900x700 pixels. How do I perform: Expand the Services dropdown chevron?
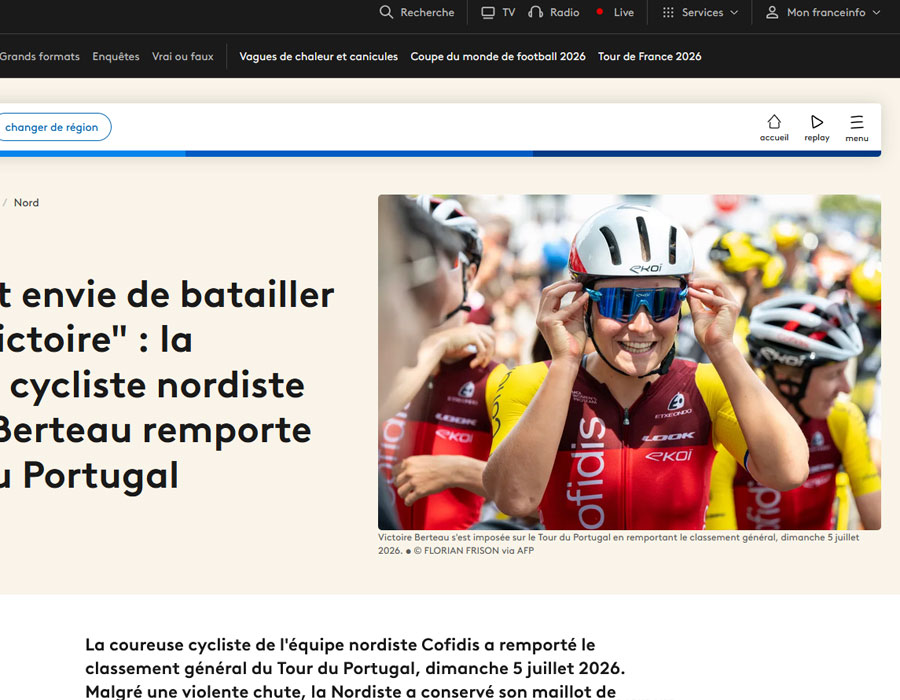[734, 13]
